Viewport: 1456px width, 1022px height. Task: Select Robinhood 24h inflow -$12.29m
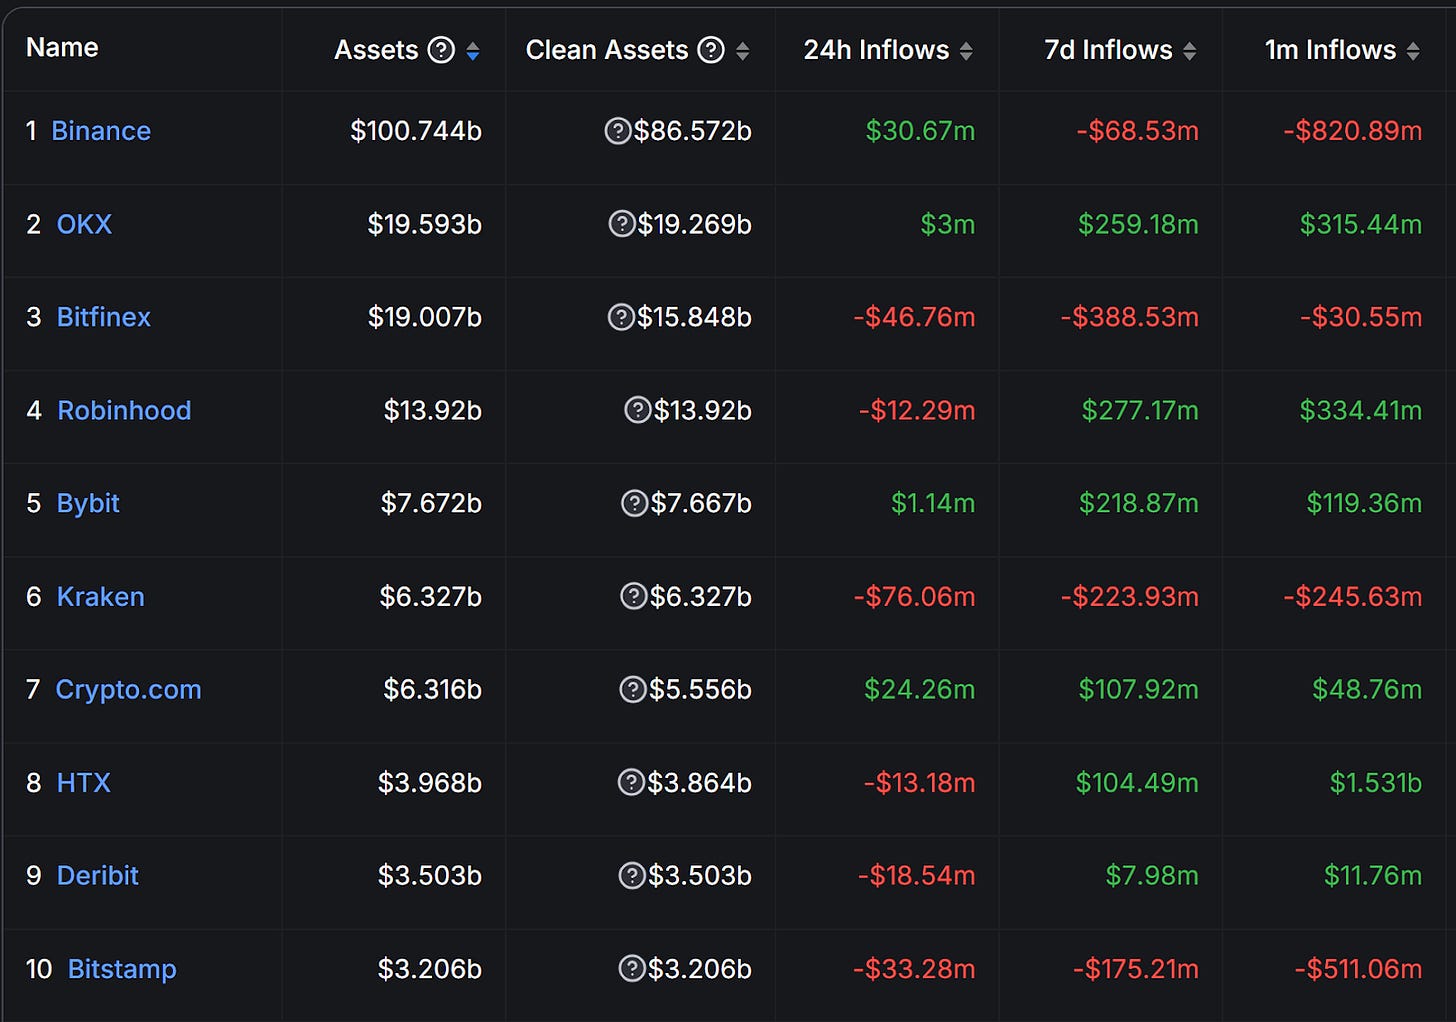(917, 410)
